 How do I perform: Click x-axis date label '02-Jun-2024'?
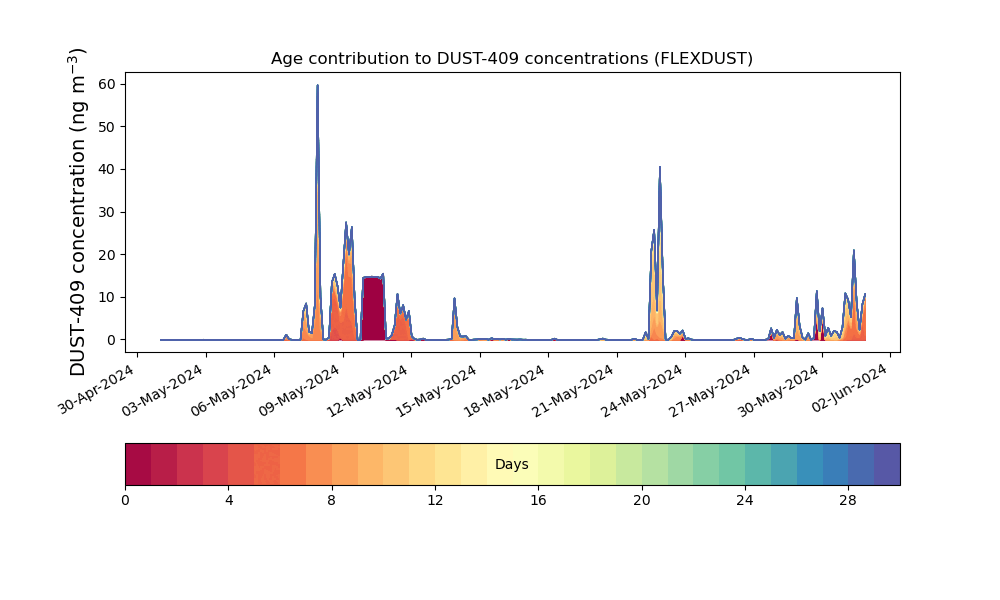point(851,388)
